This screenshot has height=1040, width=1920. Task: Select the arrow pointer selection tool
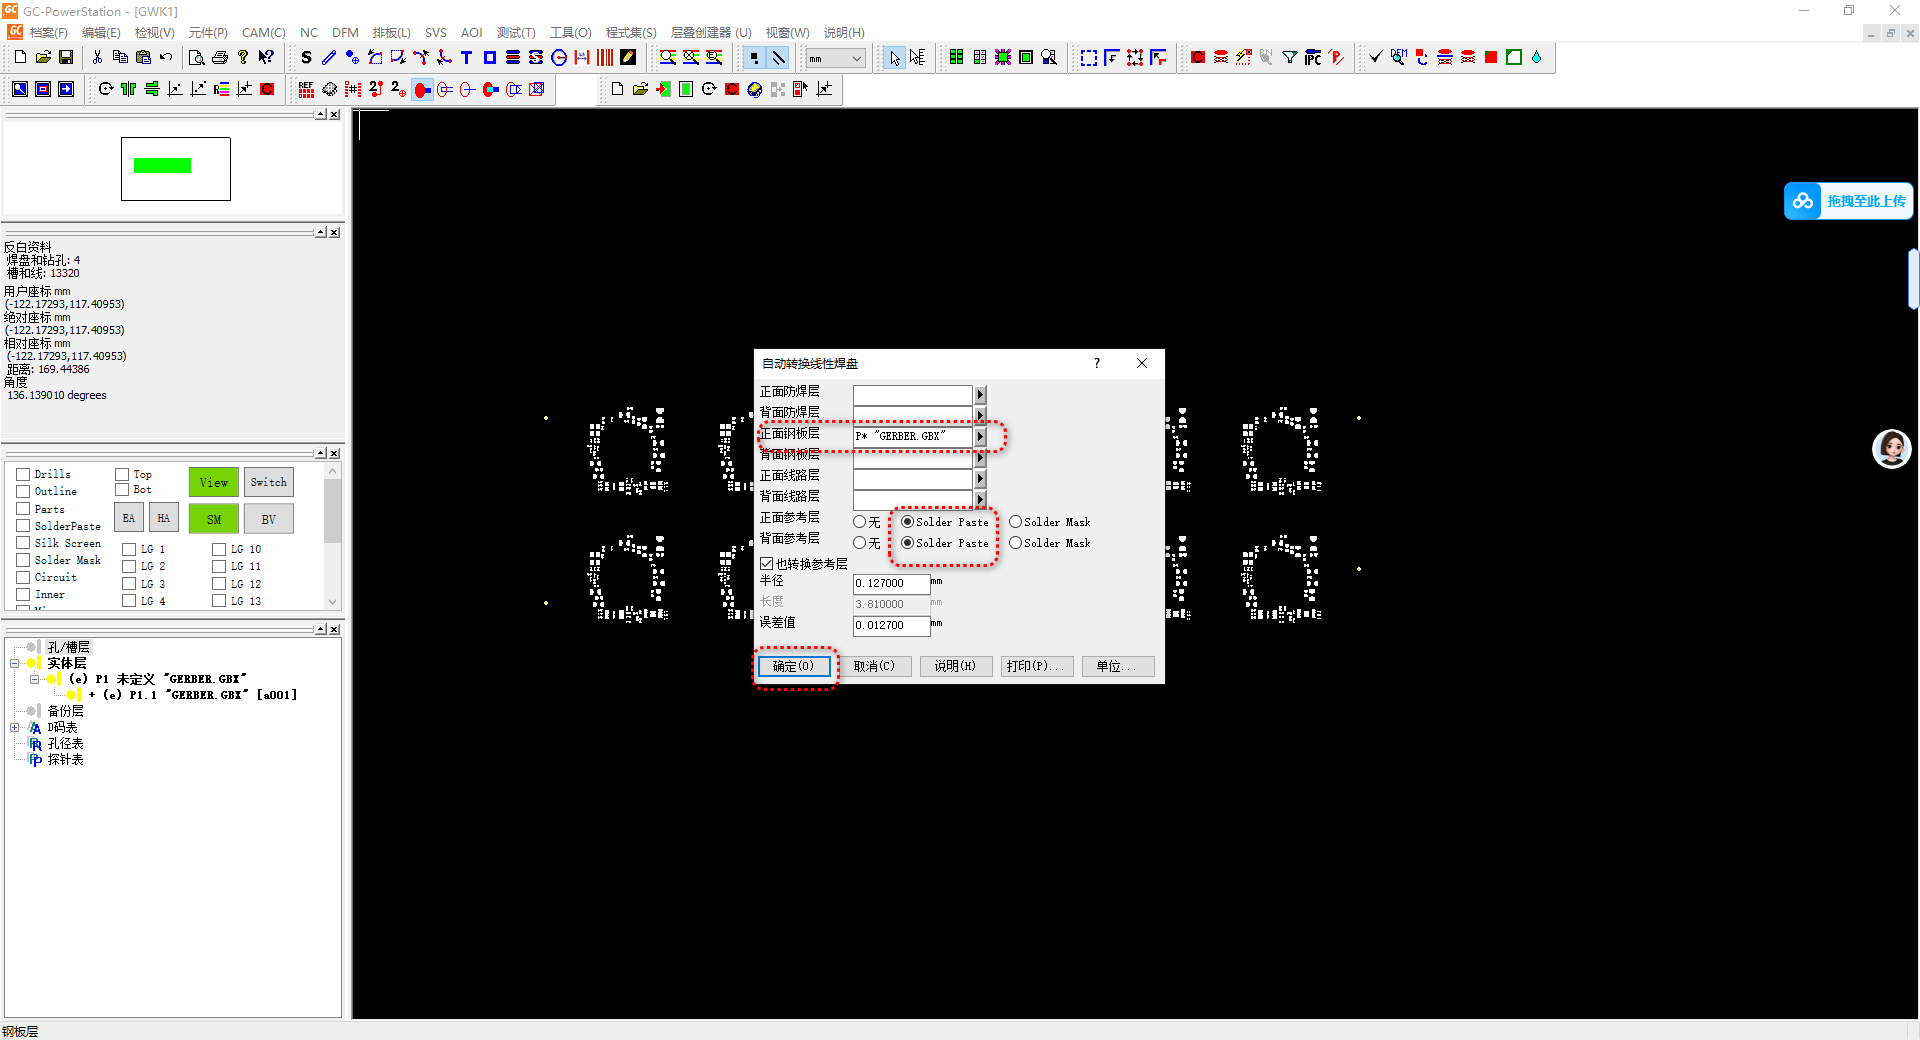[x=894, y=57]
